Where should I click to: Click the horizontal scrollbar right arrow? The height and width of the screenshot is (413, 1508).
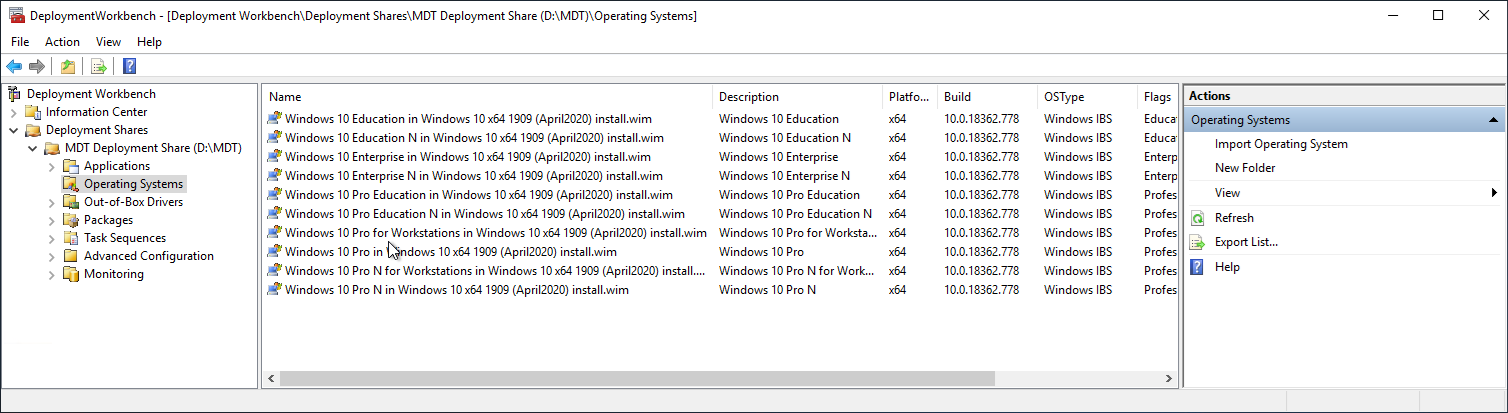point(1169,379)
